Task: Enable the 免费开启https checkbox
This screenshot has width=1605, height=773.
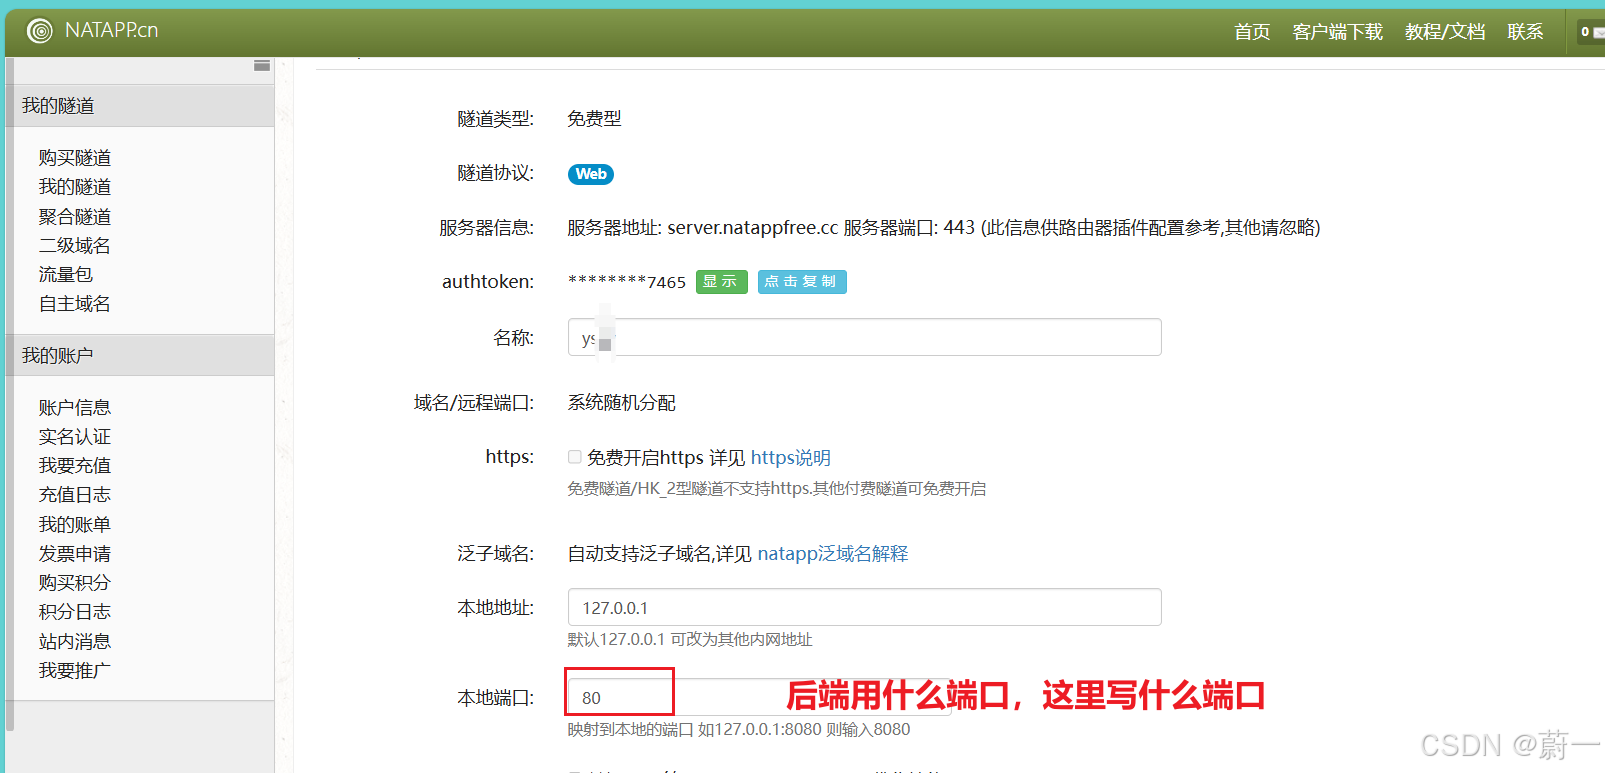Action: coord(575,457)
